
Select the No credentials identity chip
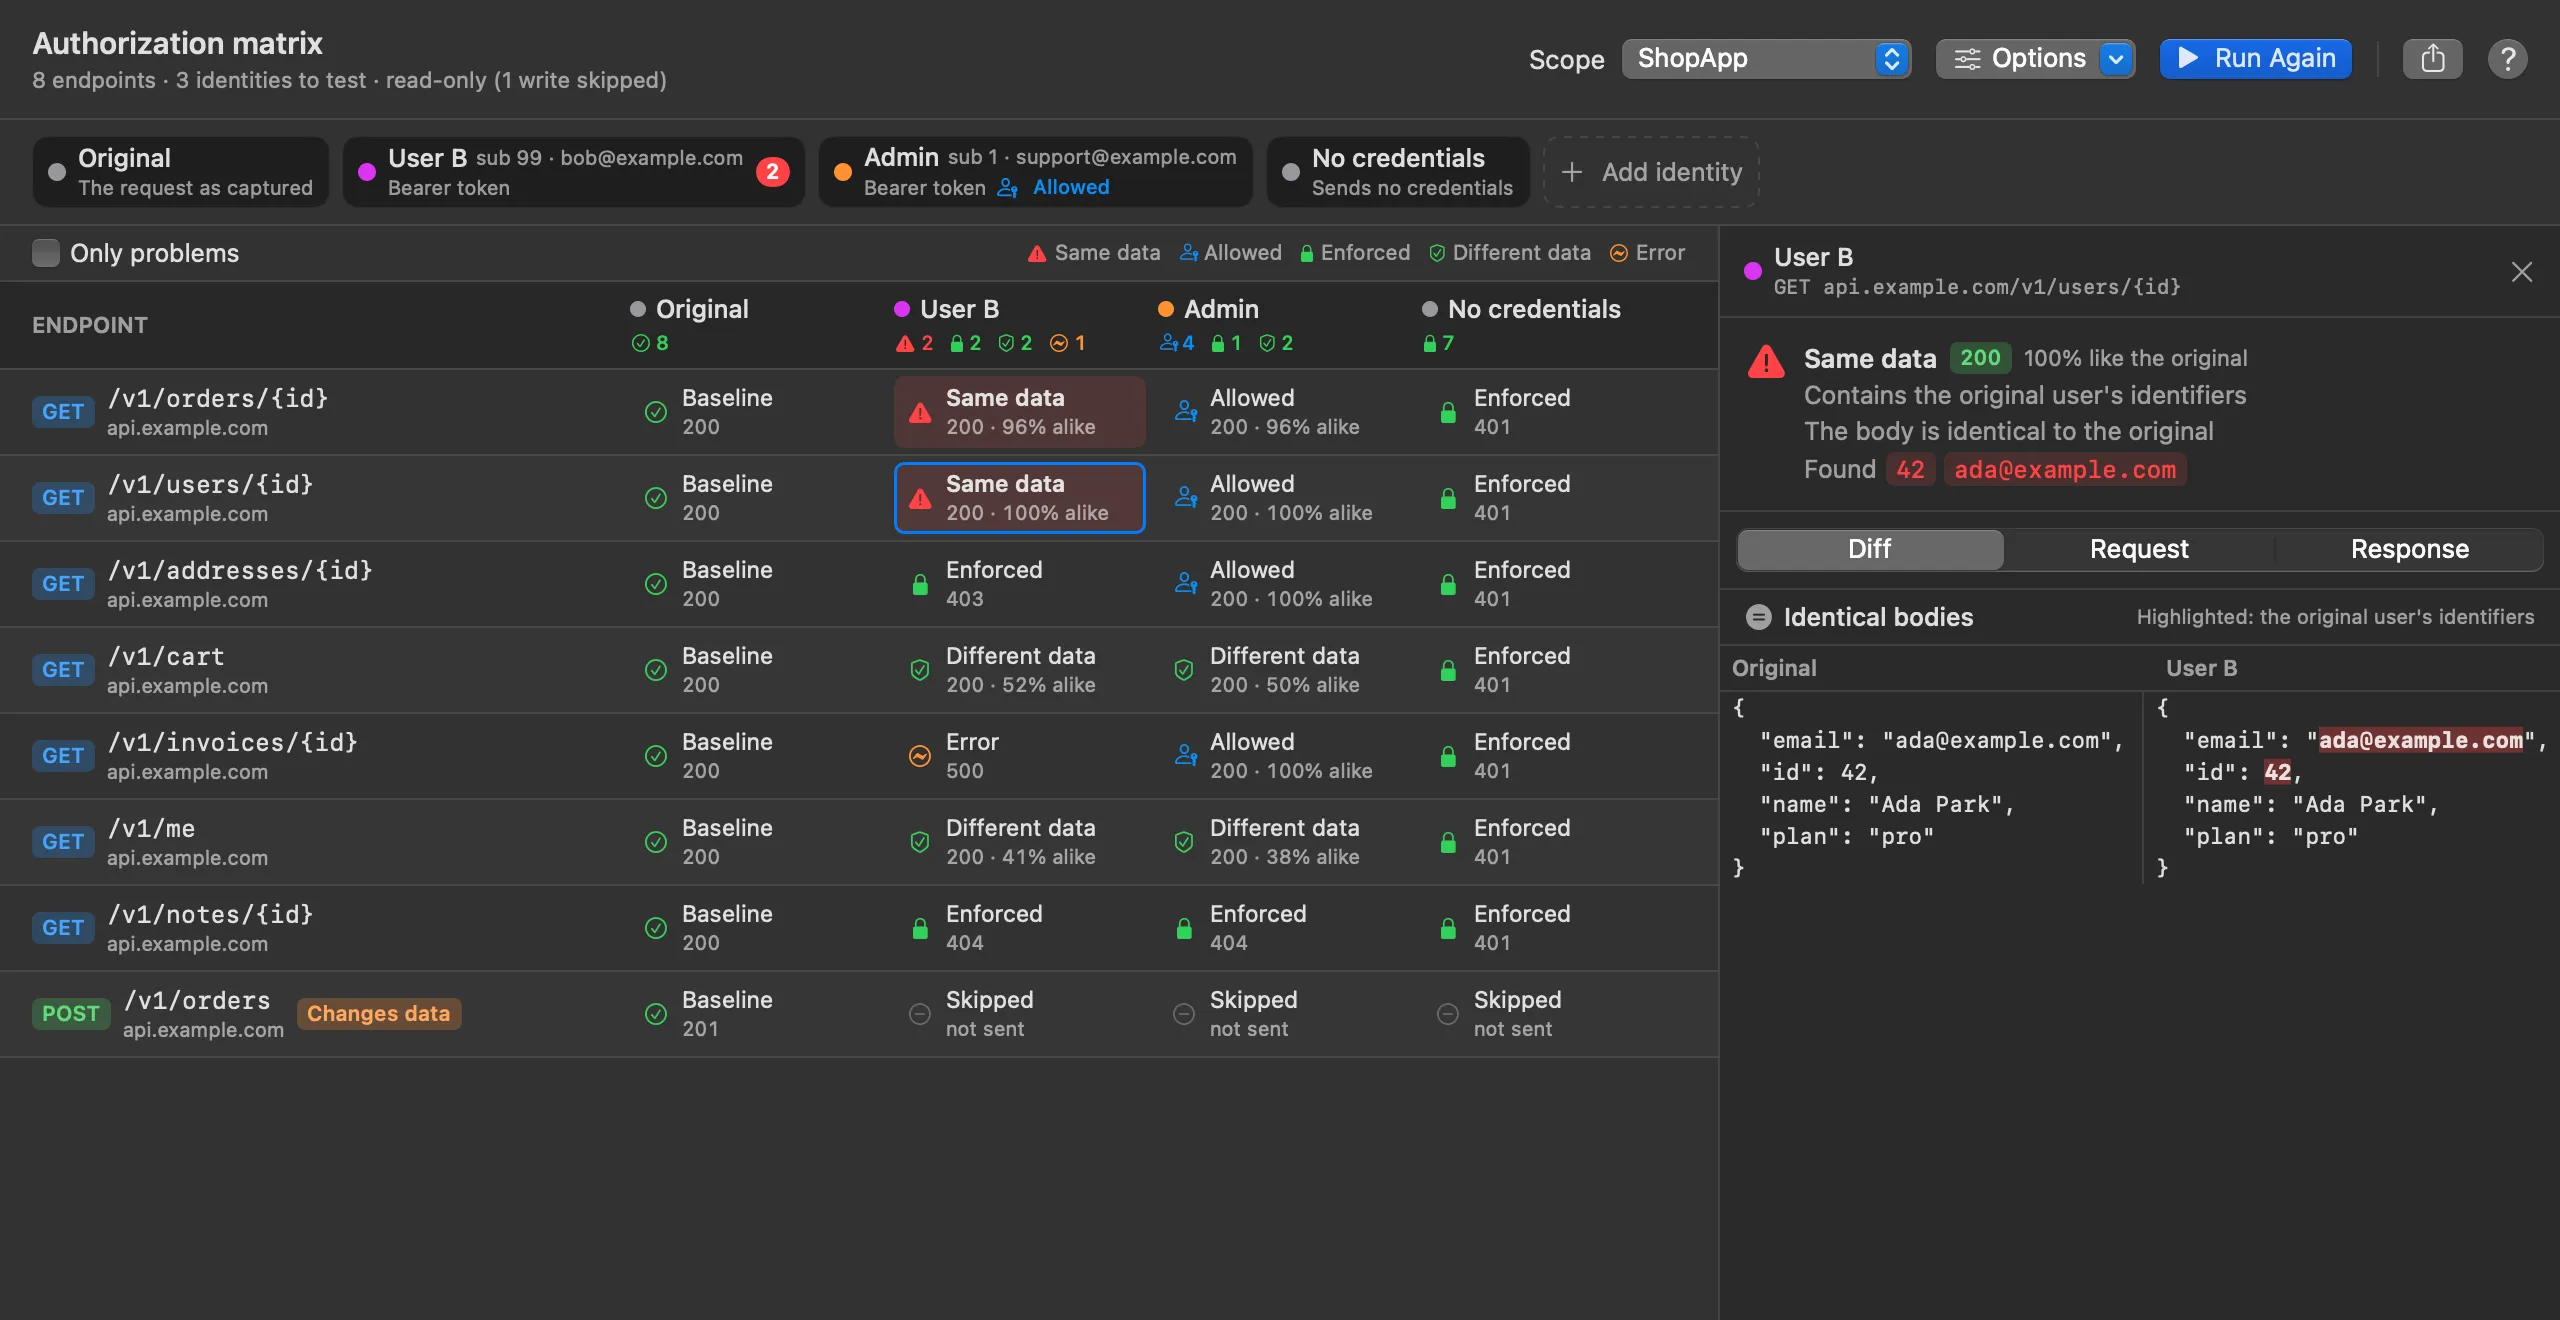coord(1398,172)
